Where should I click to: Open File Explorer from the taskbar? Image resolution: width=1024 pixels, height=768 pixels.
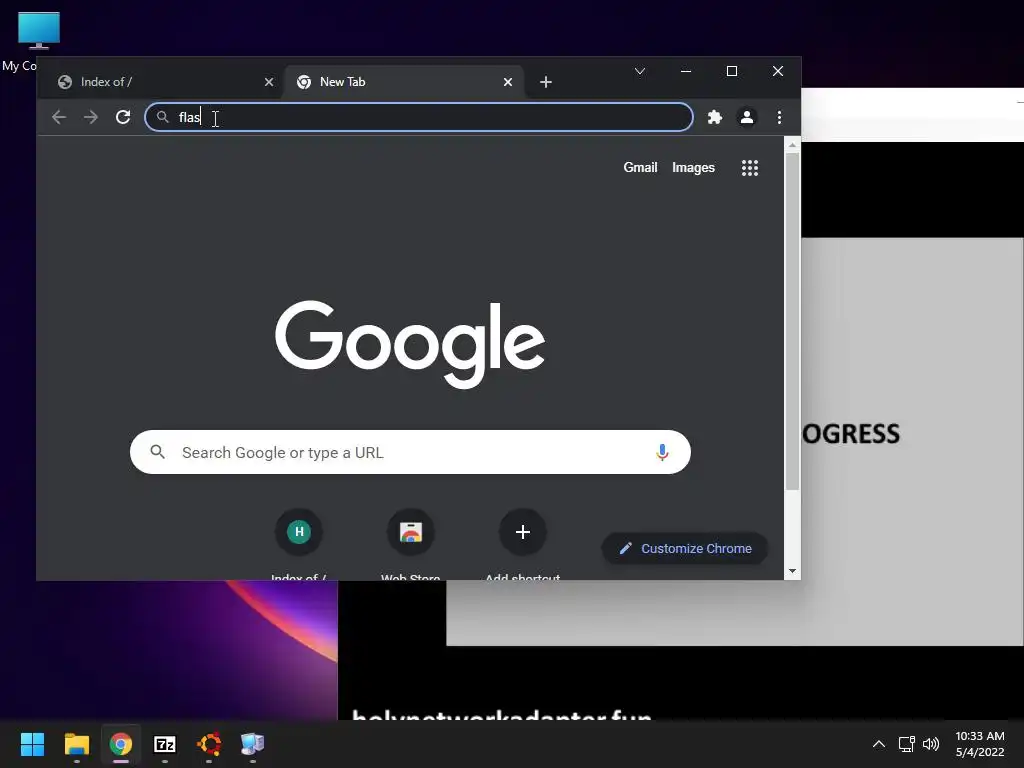pyautogui.click(x=76, y=744)
